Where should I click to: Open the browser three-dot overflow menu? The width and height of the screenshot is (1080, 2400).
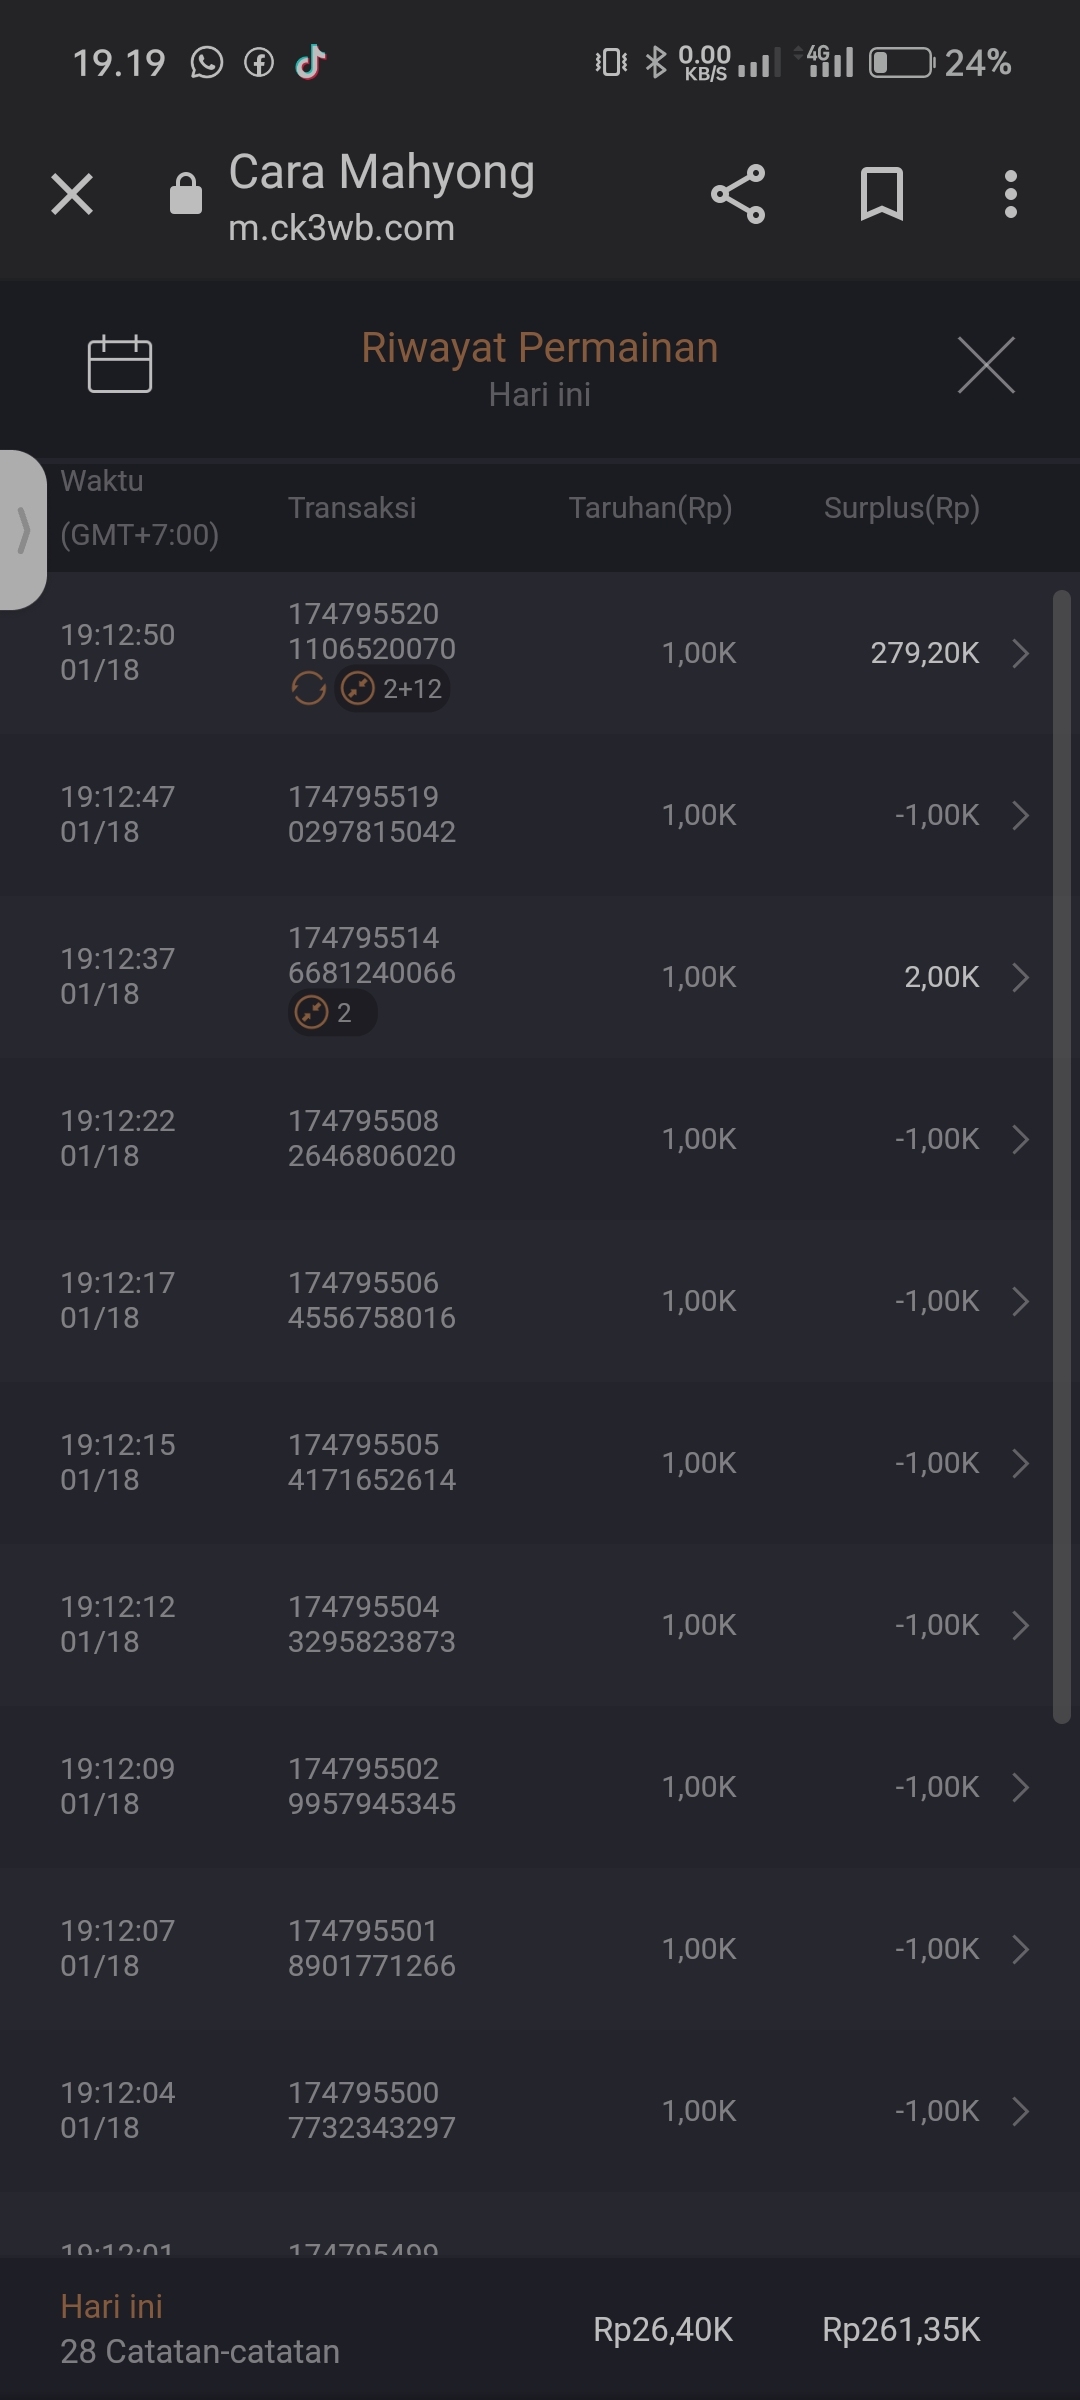click(x=1011, y=194)
